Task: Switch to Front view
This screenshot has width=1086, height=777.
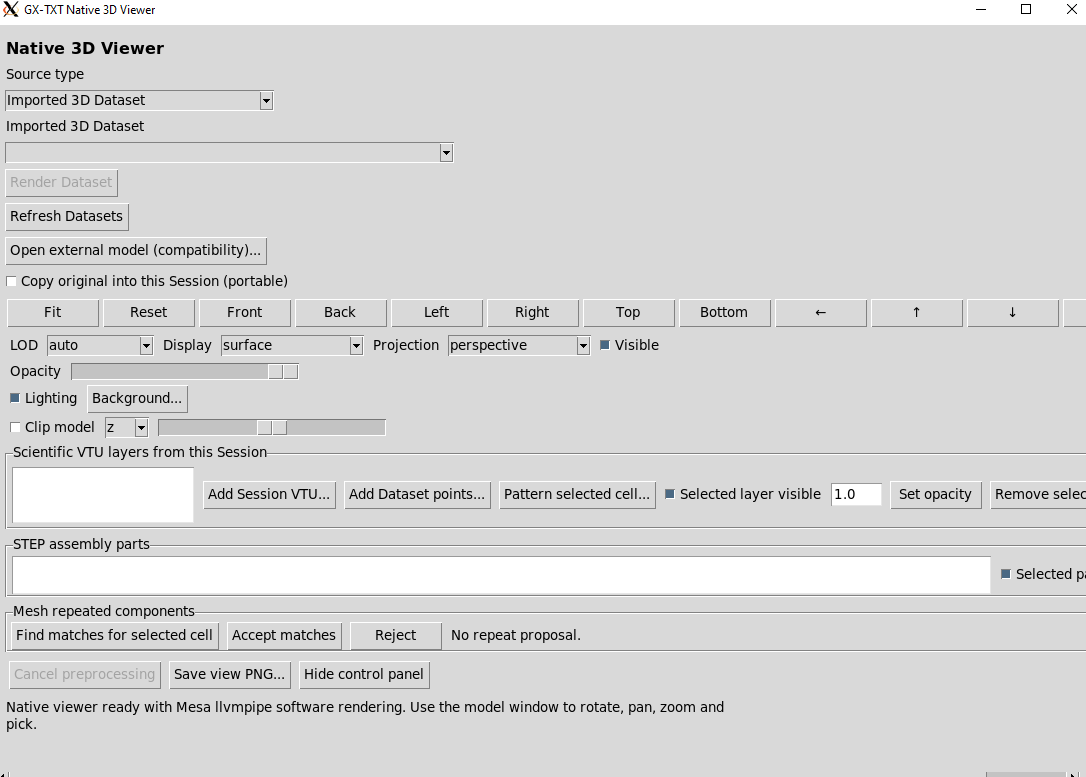Action: click(x=244, y=312)
